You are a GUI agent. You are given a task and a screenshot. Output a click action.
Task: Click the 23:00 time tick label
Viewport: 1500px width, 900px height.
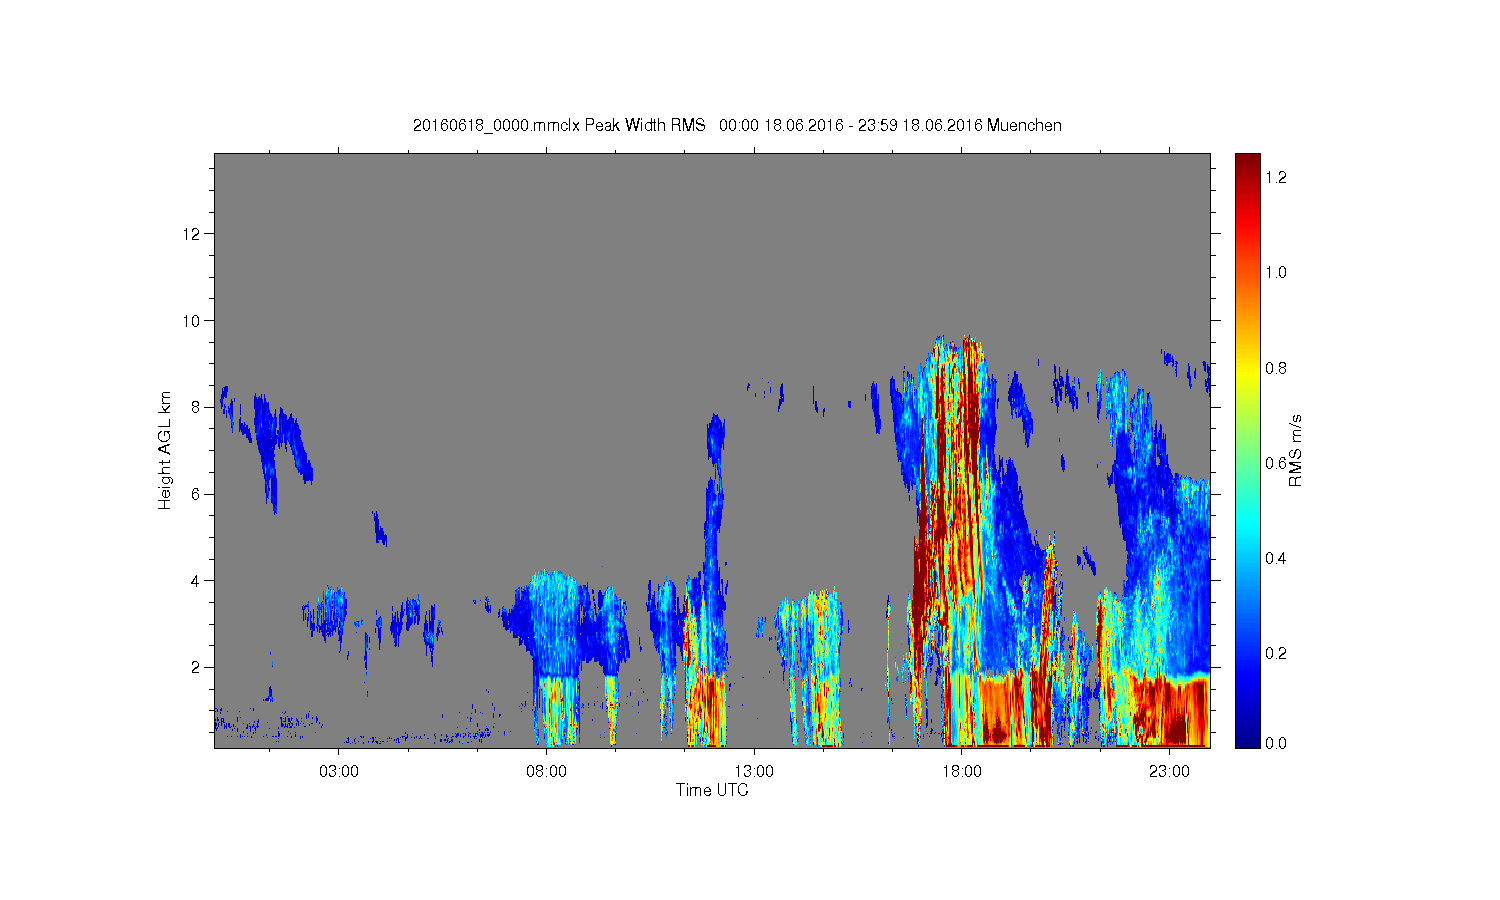[1169, 771]
